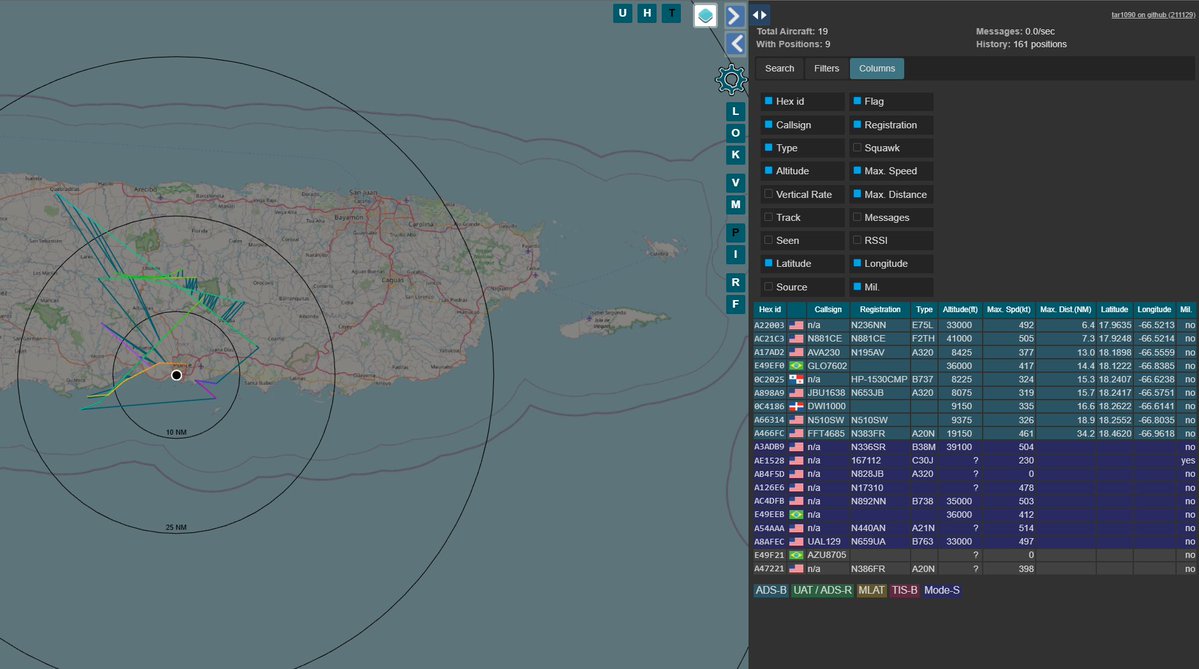Click the MLAT legend label
This screenshot has width=1199, height=669.
(x=871, y=590)
